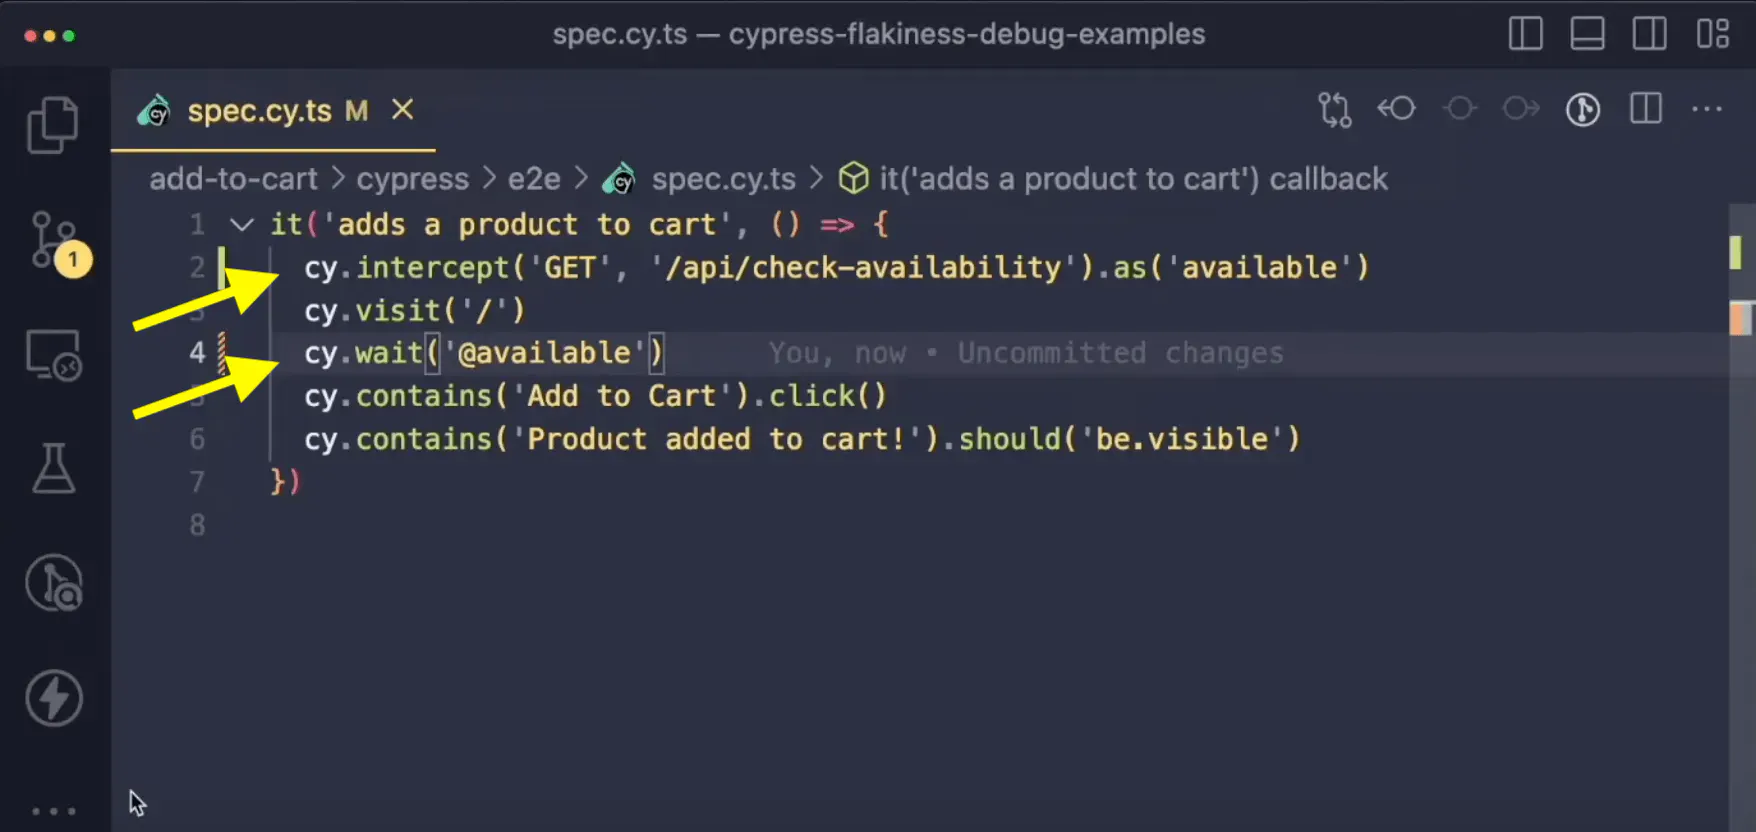Open the Run and Debug view
The height and width of the screenshot is (832, 1756).
coord(53,583)
